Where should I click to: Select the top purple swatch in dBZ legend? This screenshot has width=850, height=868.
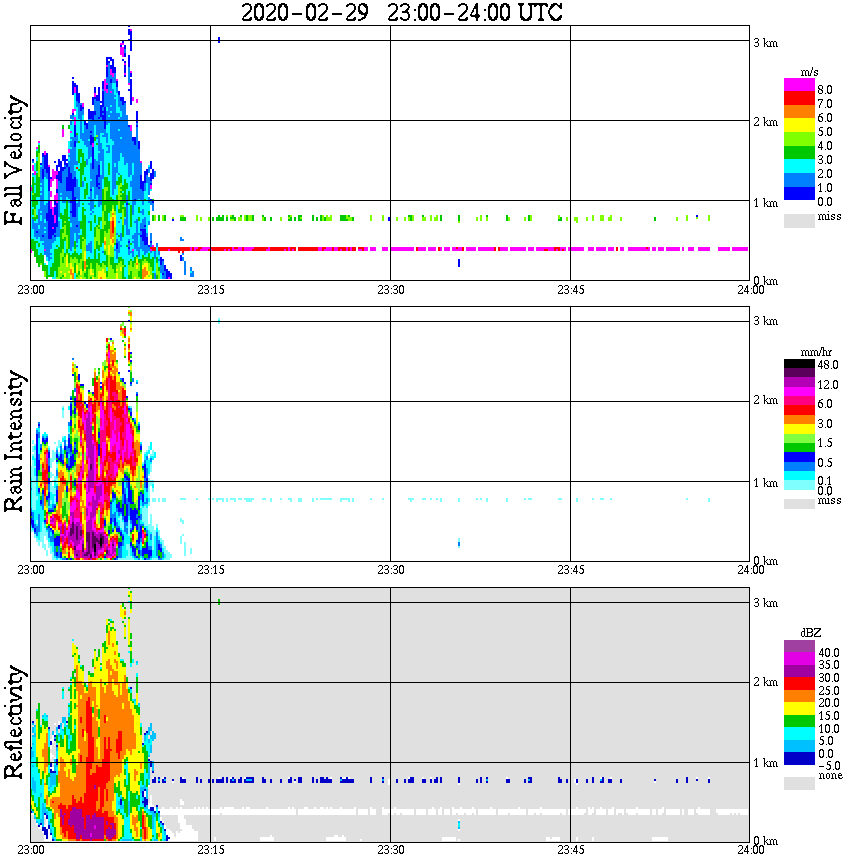799,646
